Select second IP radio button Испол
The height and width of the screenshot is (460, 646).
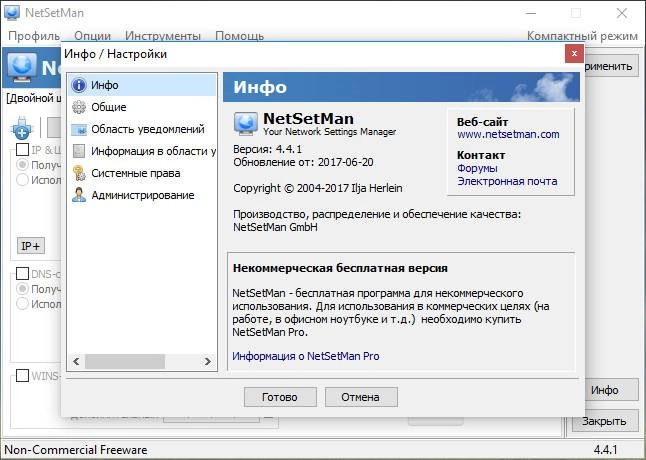(22, 180)
